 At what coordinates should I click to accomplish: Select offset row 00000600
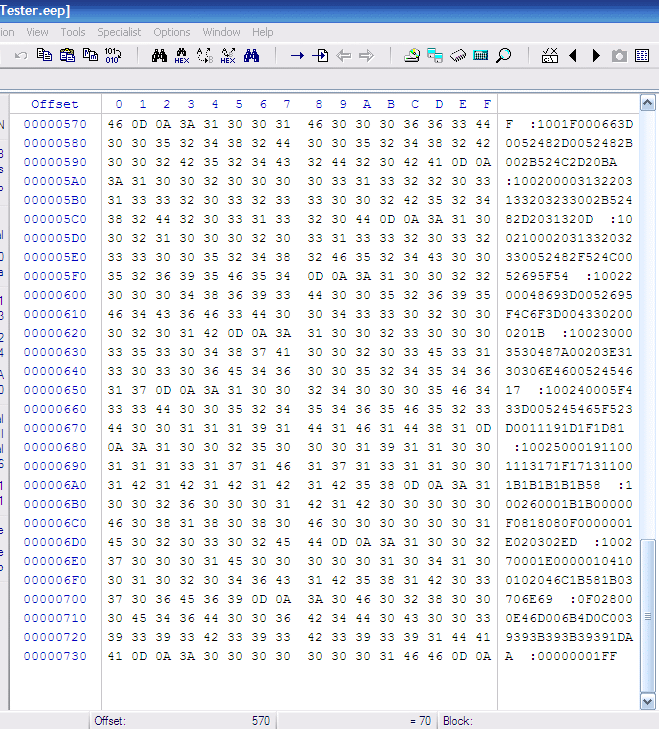(x=55, y=295)
